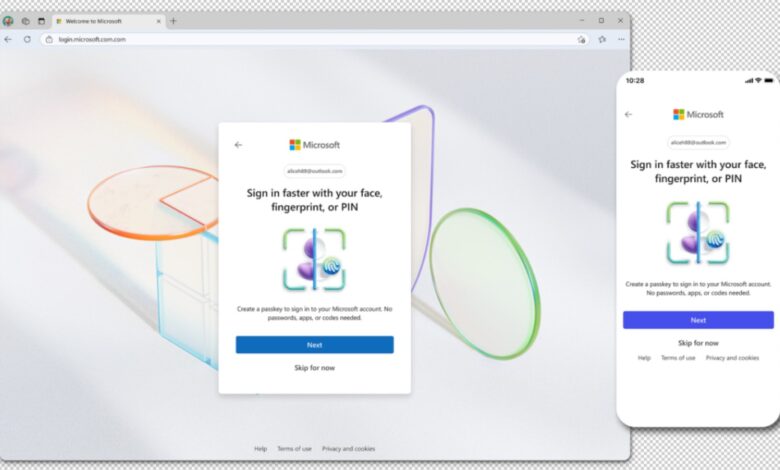Close the Welcome to Microsoft tab
The width and height of the screenshot is (780, 470).
point(158,20)
